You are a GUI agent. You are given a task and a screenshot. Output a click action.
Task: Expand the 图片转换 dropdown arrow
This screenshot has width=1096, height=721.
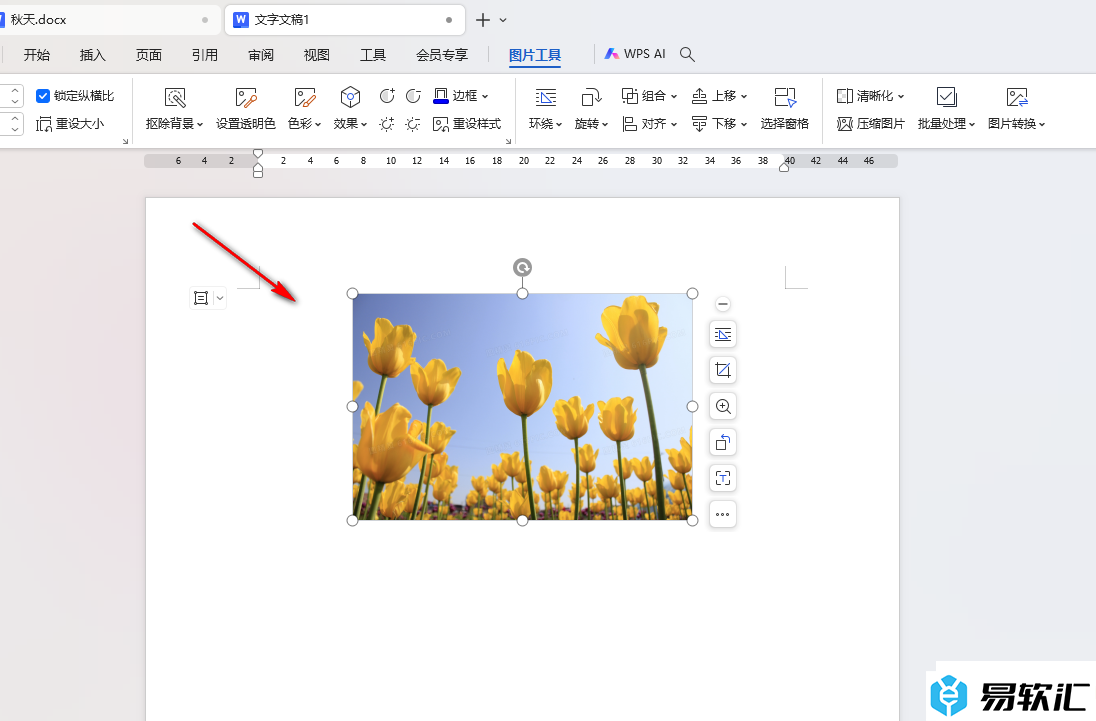(1042, 124)
